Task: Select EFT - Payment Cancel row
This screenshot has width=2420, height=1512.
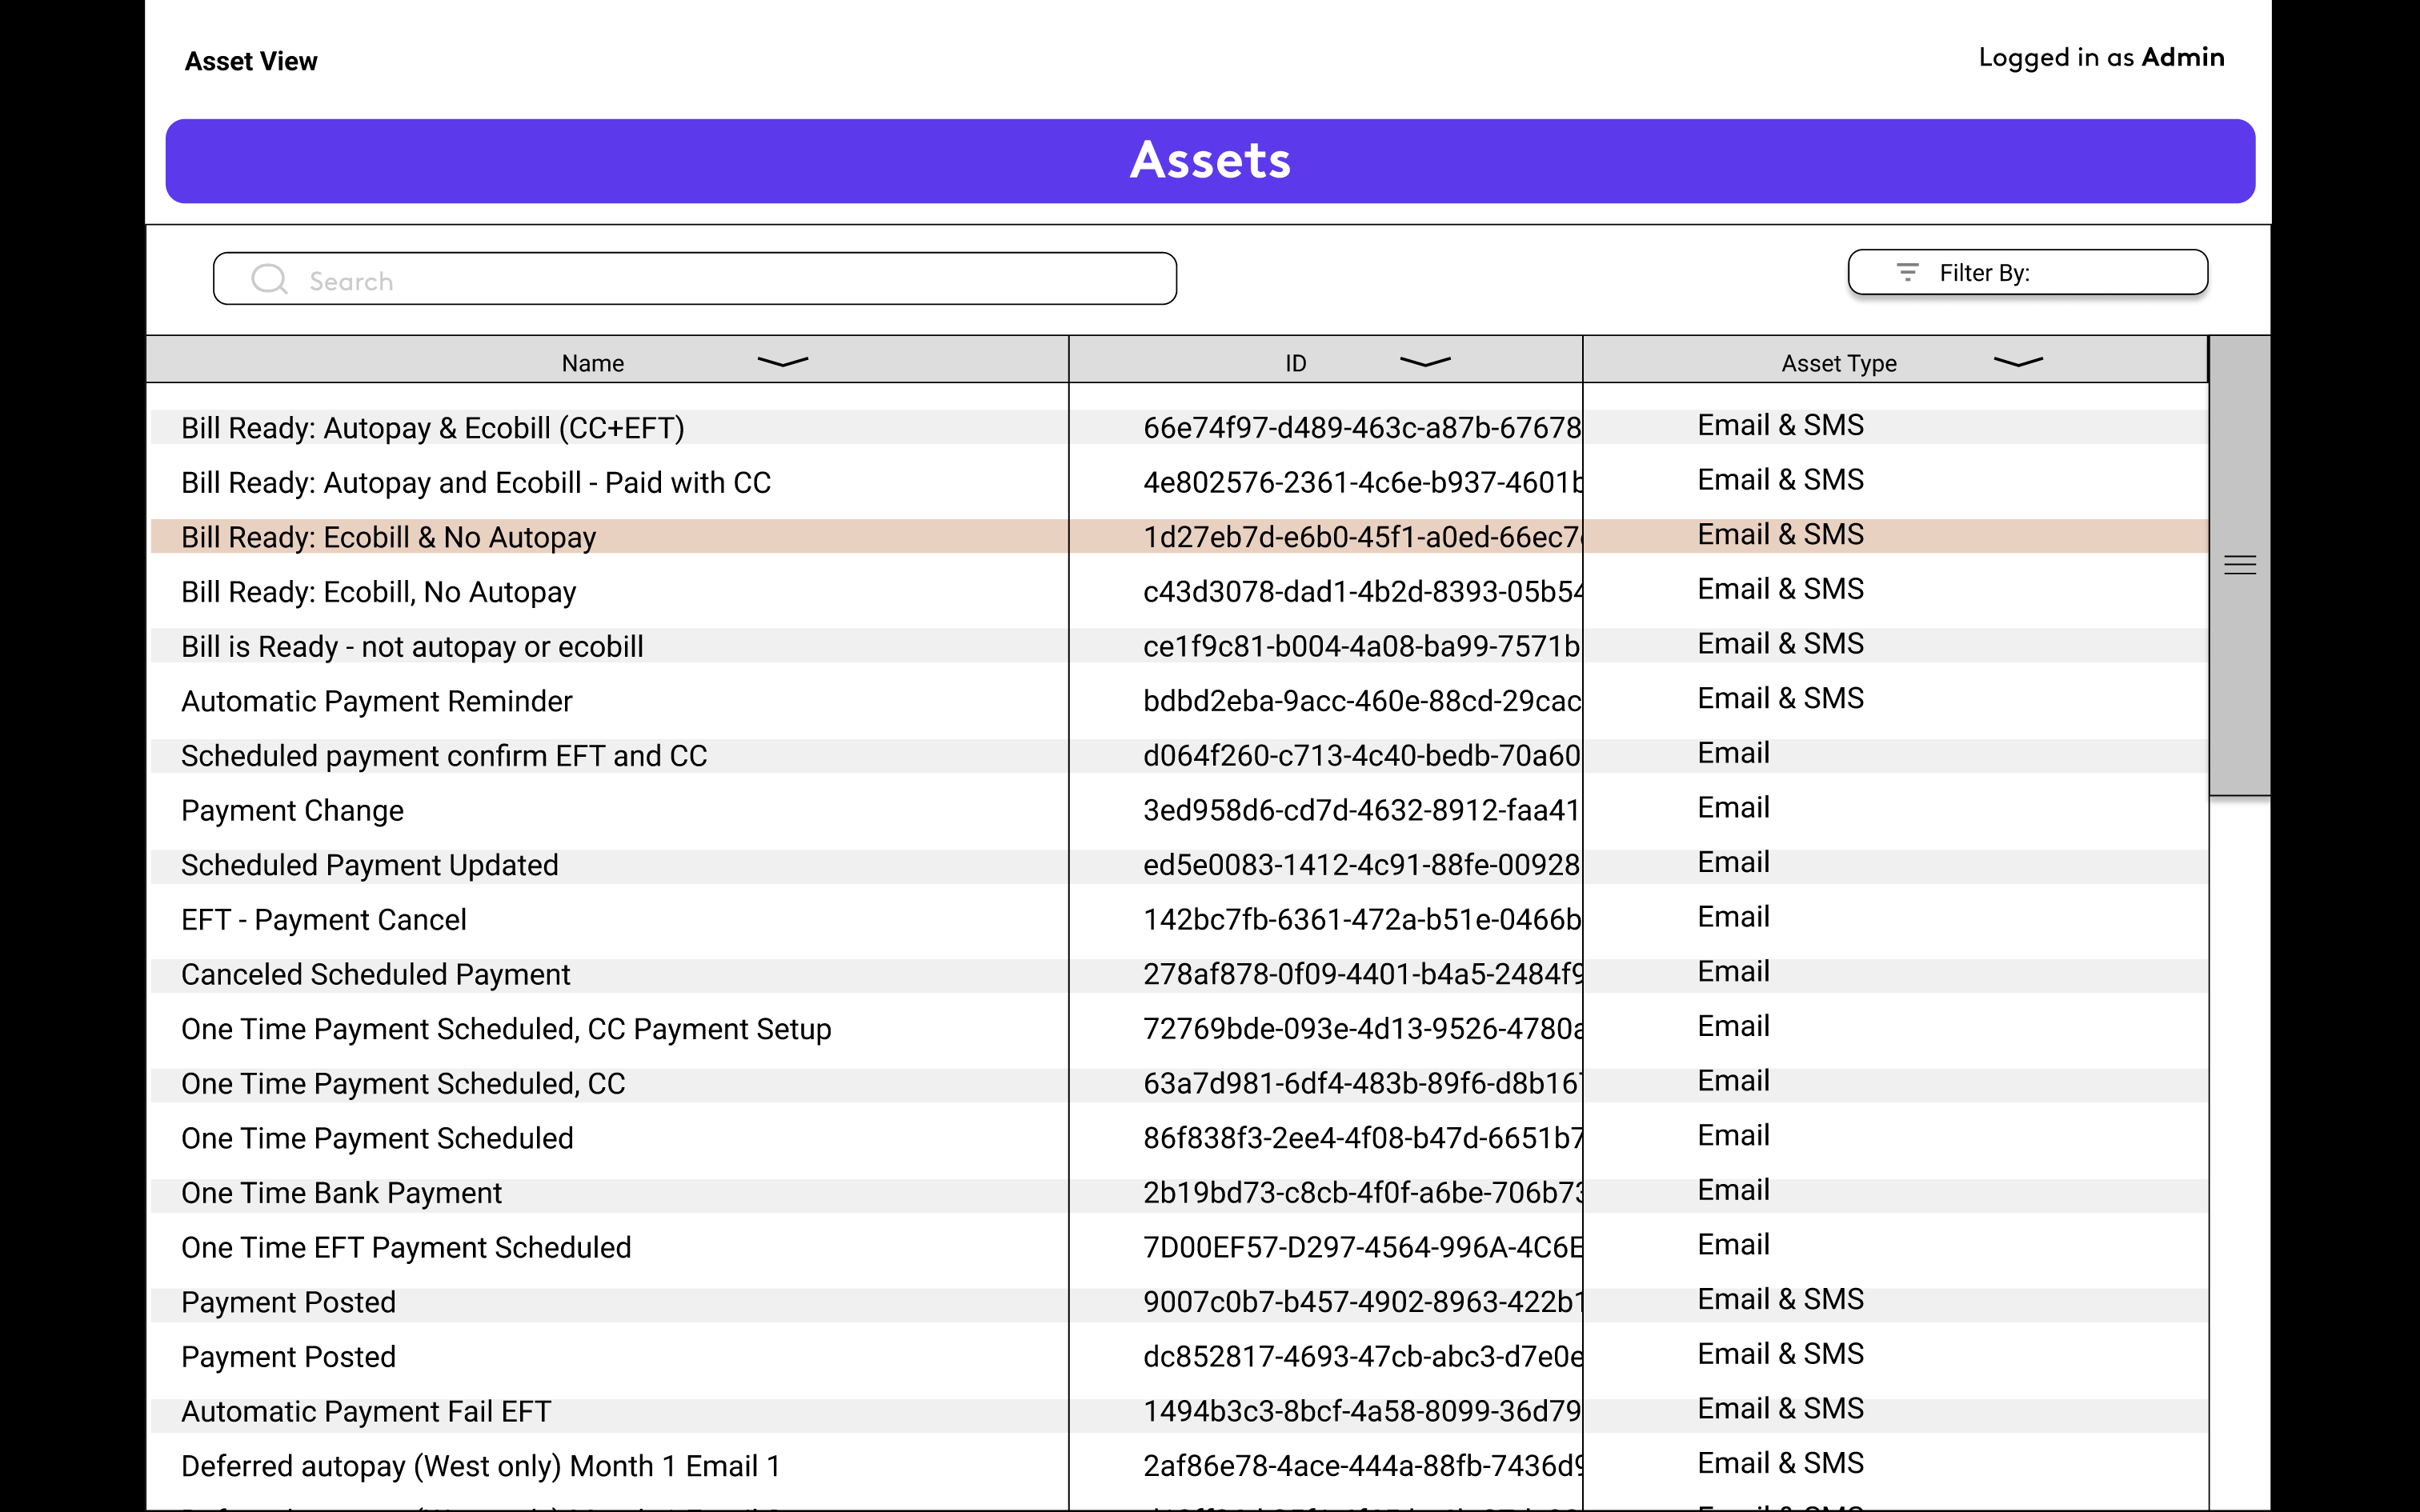Action: [1178, 919]
